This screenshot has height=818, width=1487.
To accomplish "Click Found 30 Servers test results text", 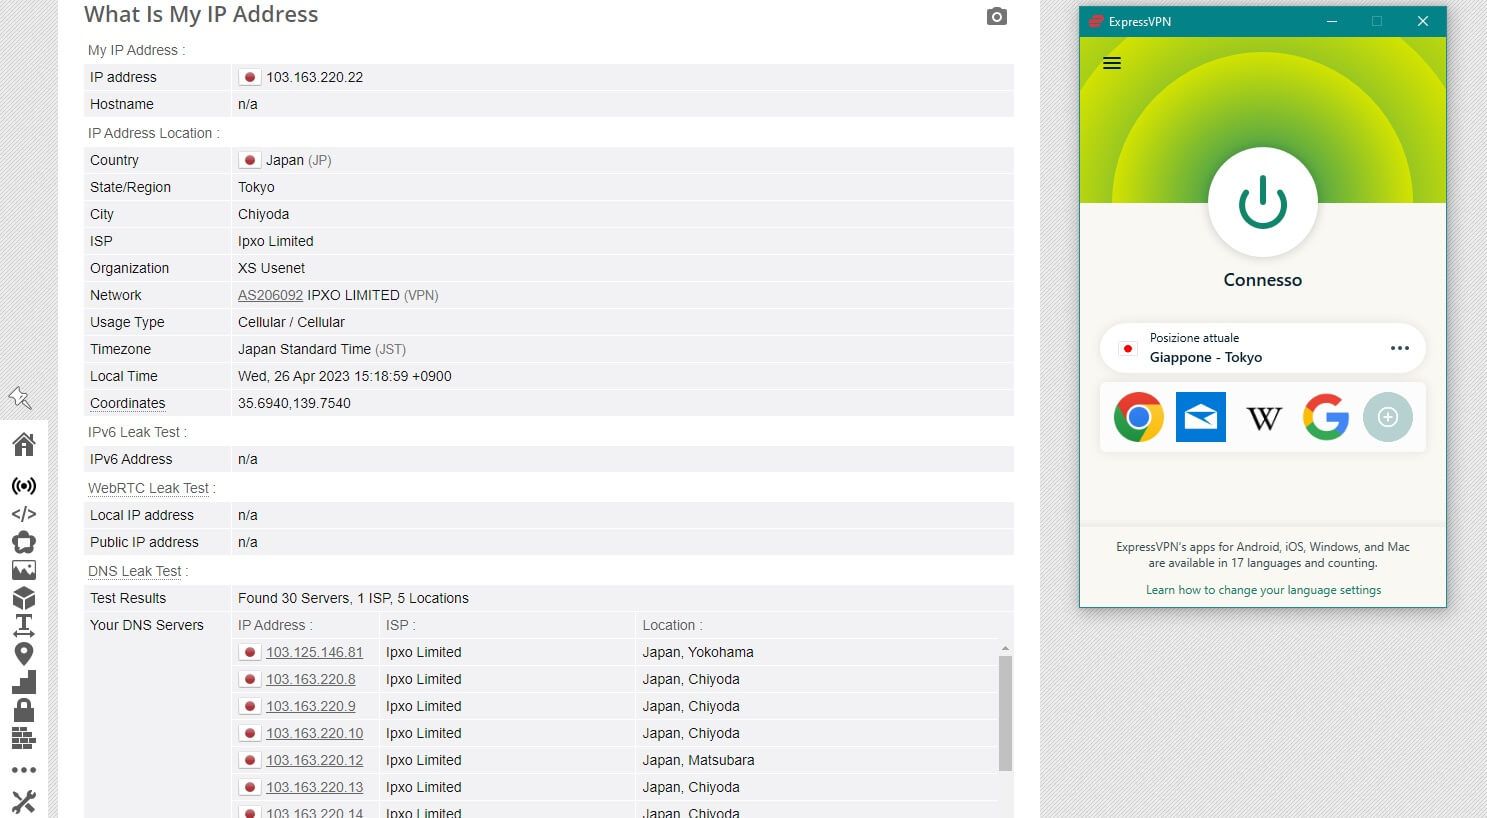I will [x=353, y=598].
